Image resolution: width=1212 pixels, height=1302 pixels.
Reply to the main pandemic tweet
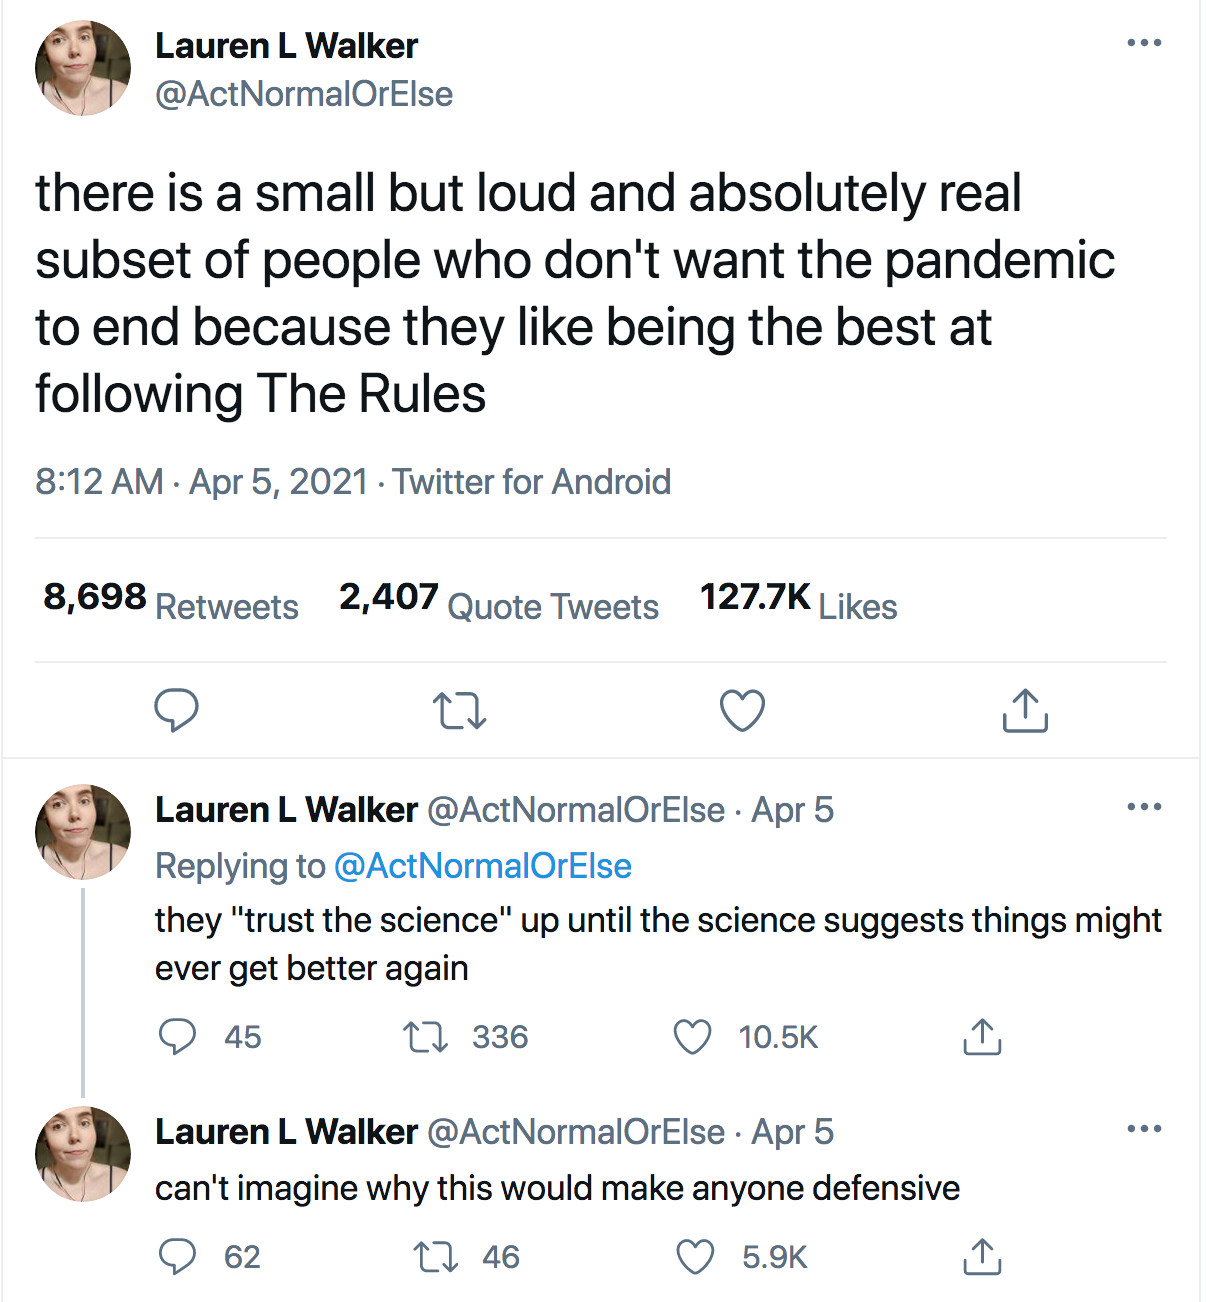[176, 711]
